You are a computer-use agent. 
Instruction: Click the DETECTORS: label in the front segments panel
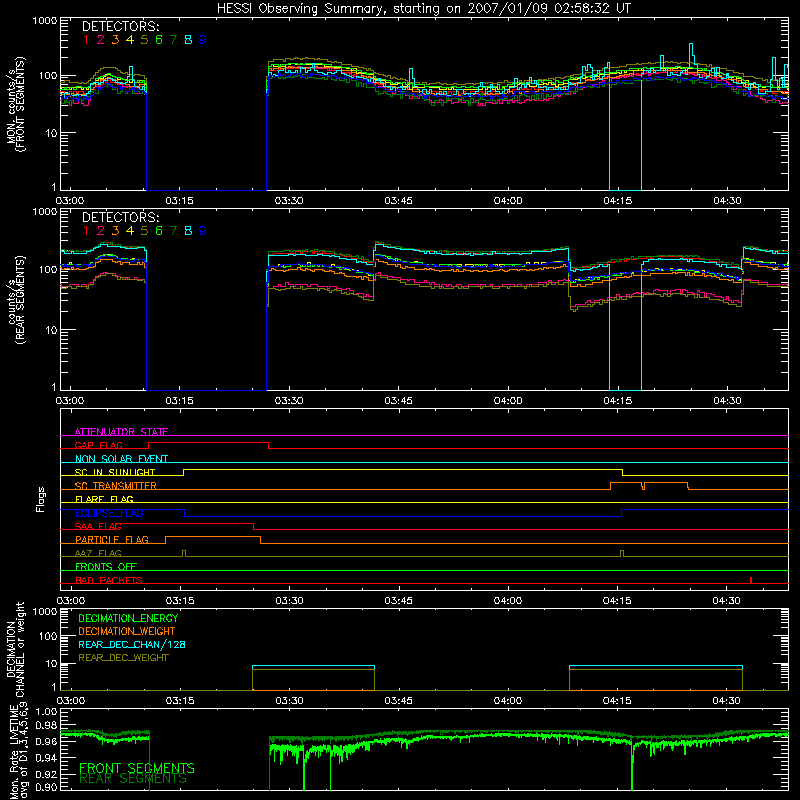121,27
